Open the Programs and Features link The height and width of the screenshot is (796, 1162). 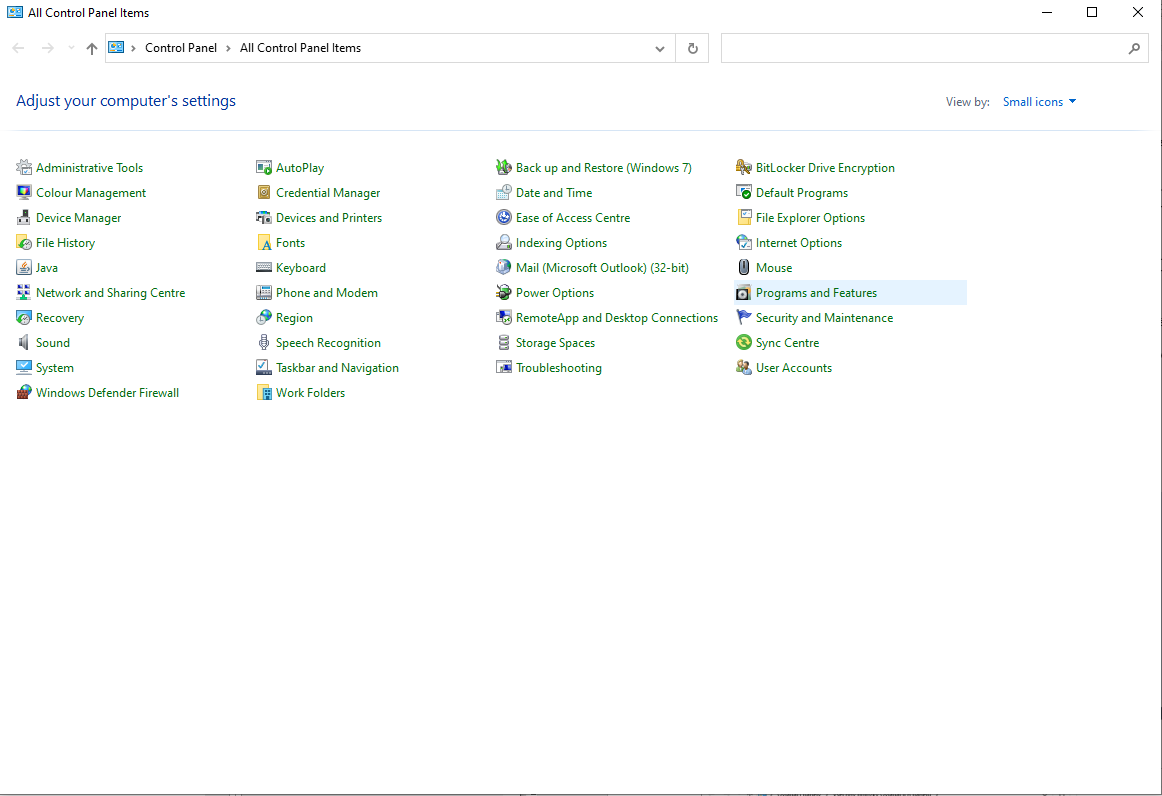point(816,293)
